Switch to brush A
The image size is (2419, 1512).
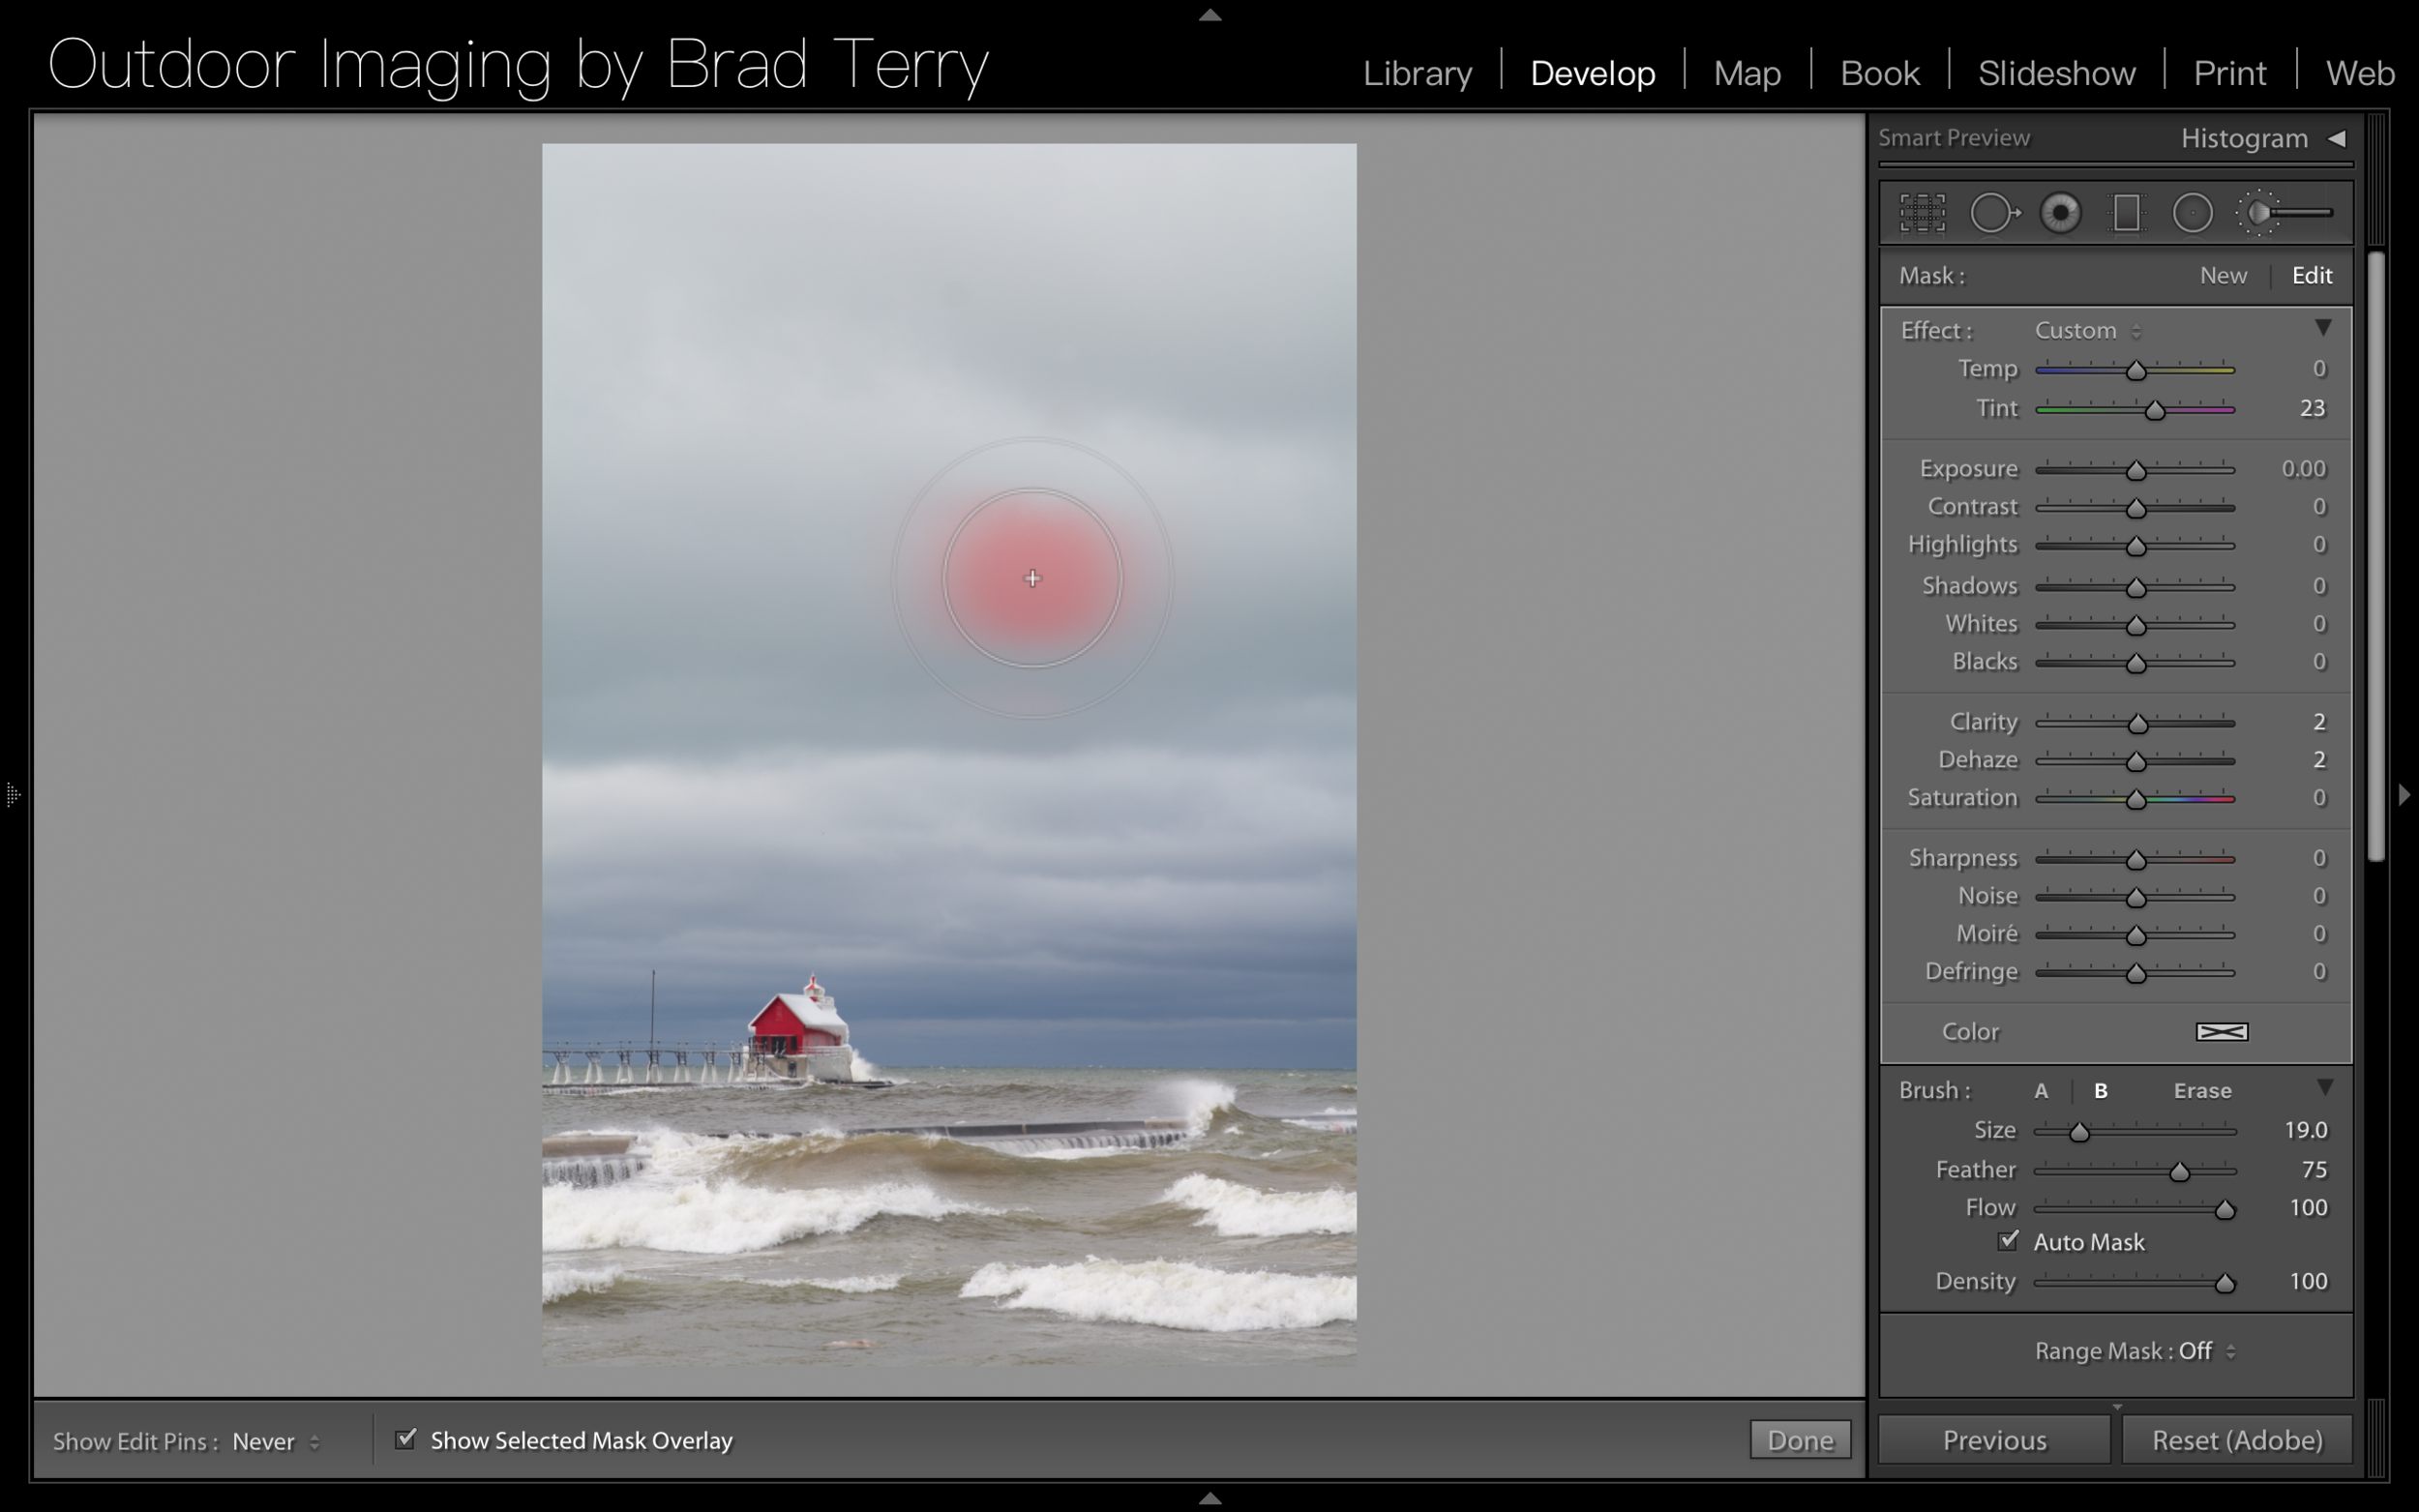[2041, 1091]
